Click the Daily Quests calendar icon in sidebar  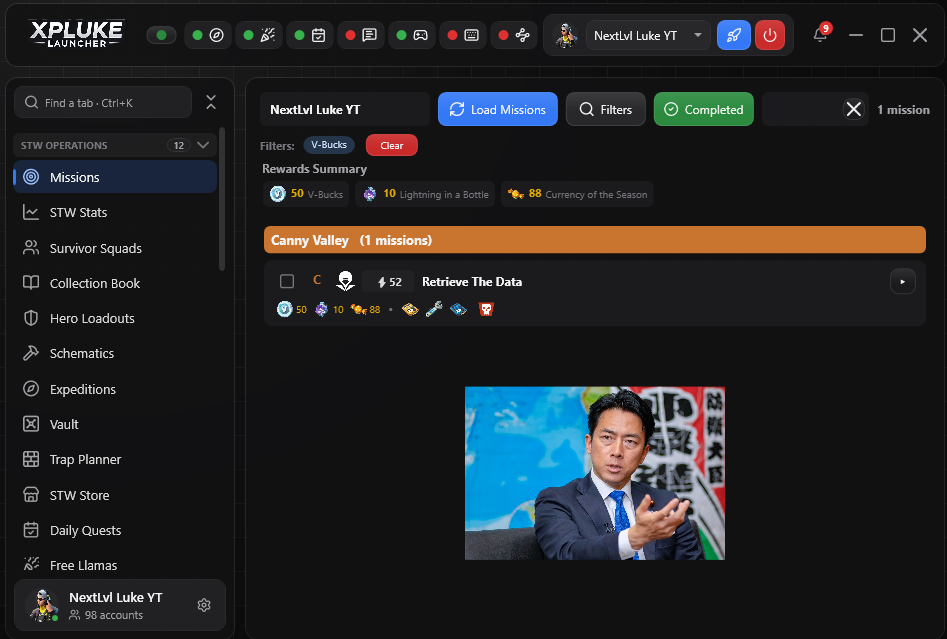[x=31, y=530]
